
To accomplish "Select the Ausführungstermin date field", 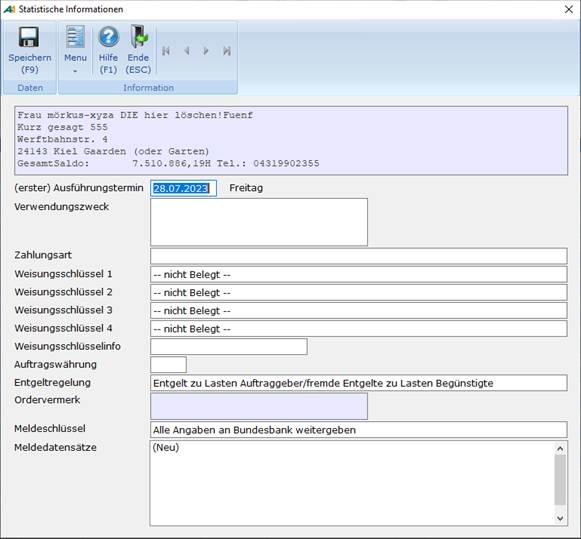I will [x=183, y=188].
